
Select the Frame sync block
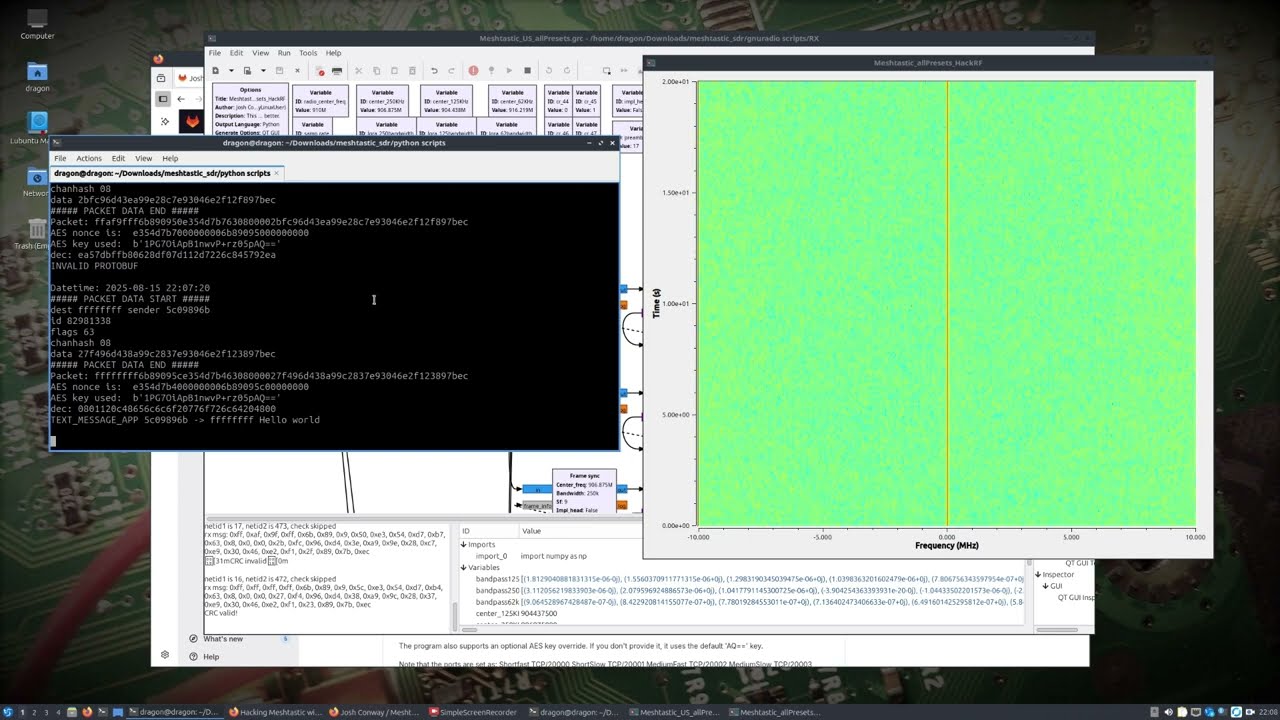point(585,491)
